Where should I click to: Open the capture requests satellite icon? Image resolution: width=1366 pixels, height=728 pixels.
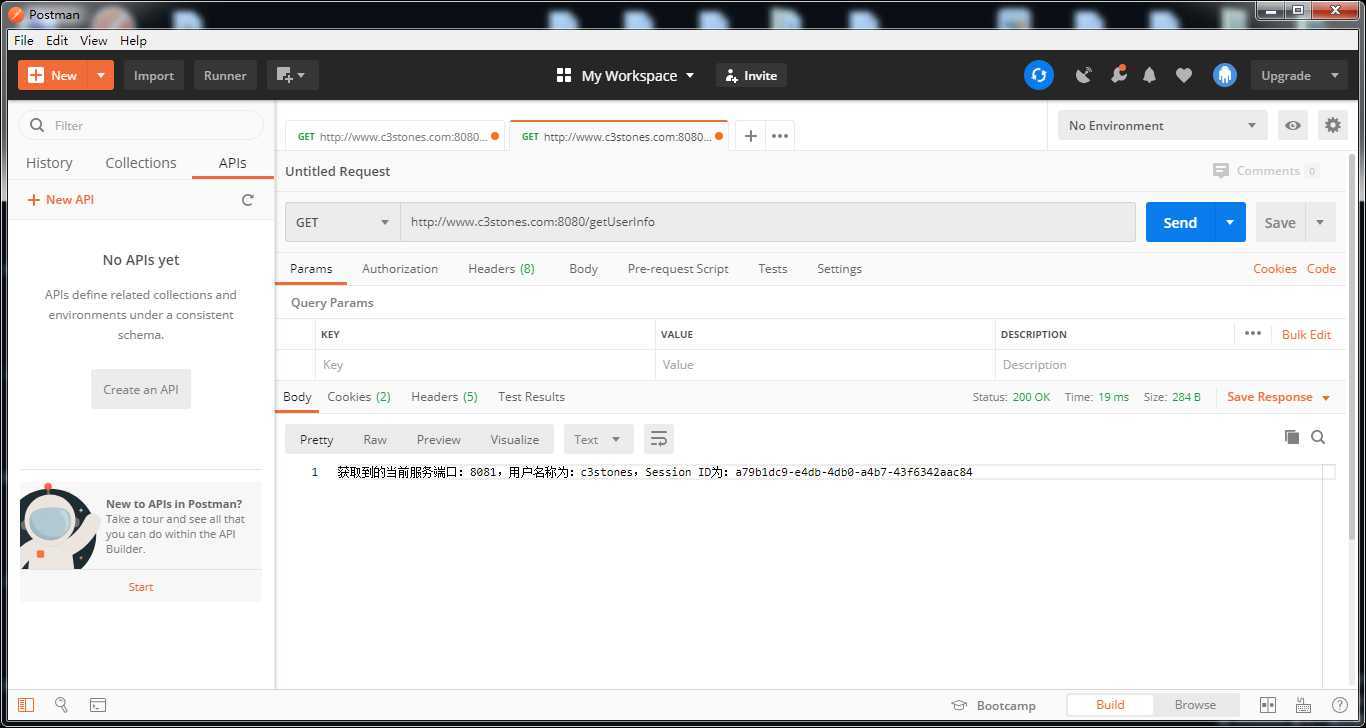(1083, 75)
